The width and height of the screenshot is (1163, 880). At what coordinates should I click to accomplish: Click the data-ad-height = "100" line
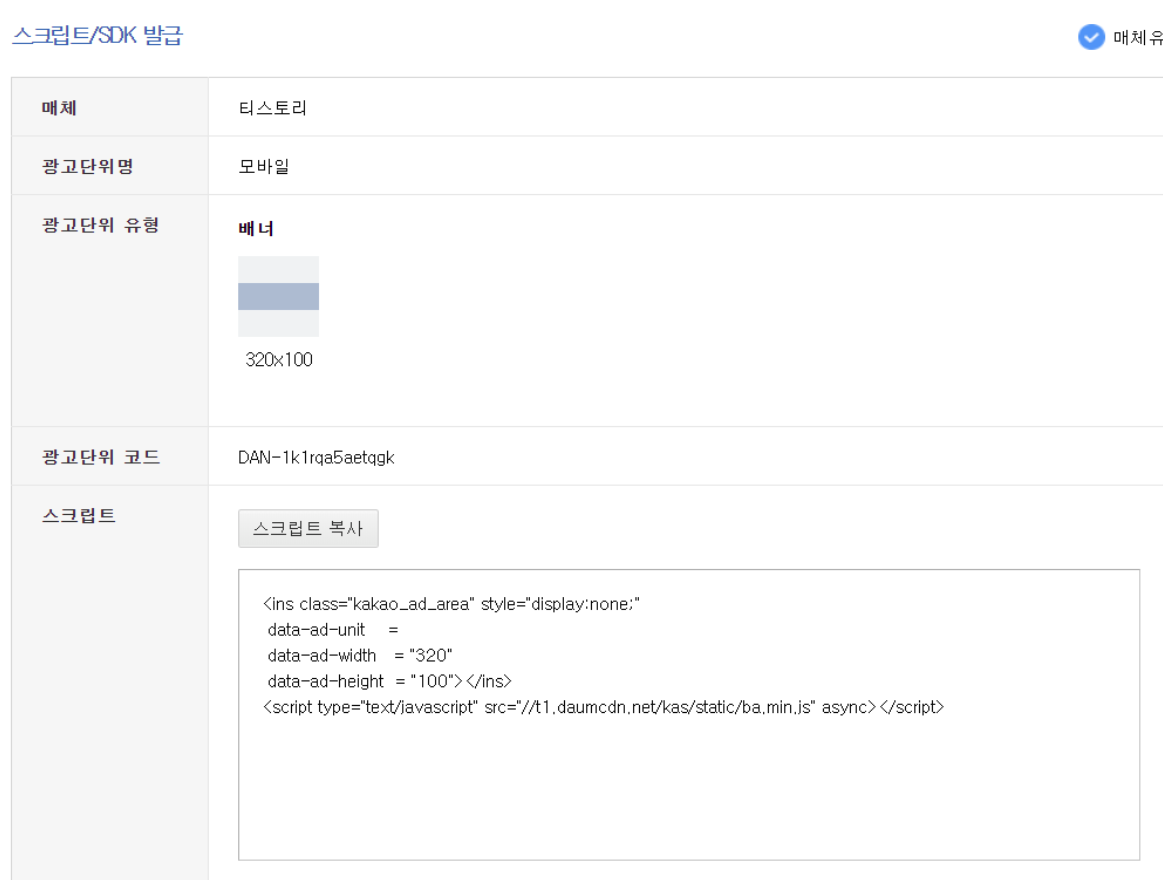coord(389,681)
